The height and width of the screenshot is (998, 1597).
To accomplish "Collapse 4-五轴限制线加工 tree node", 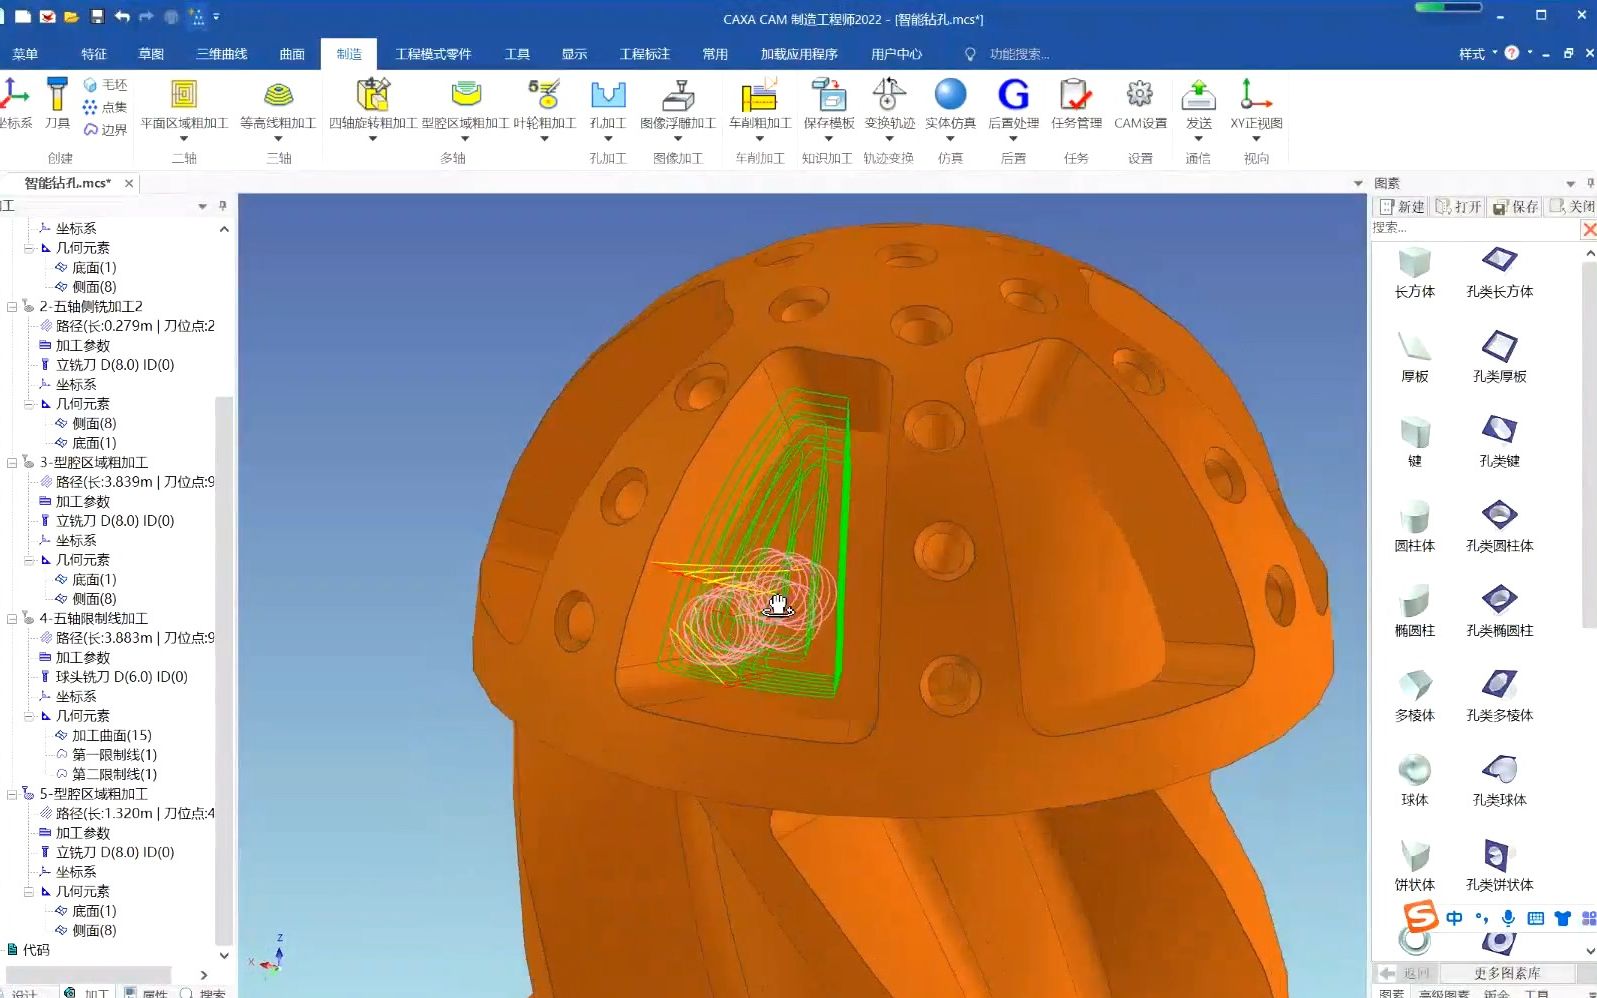I will tap(12, 619).
